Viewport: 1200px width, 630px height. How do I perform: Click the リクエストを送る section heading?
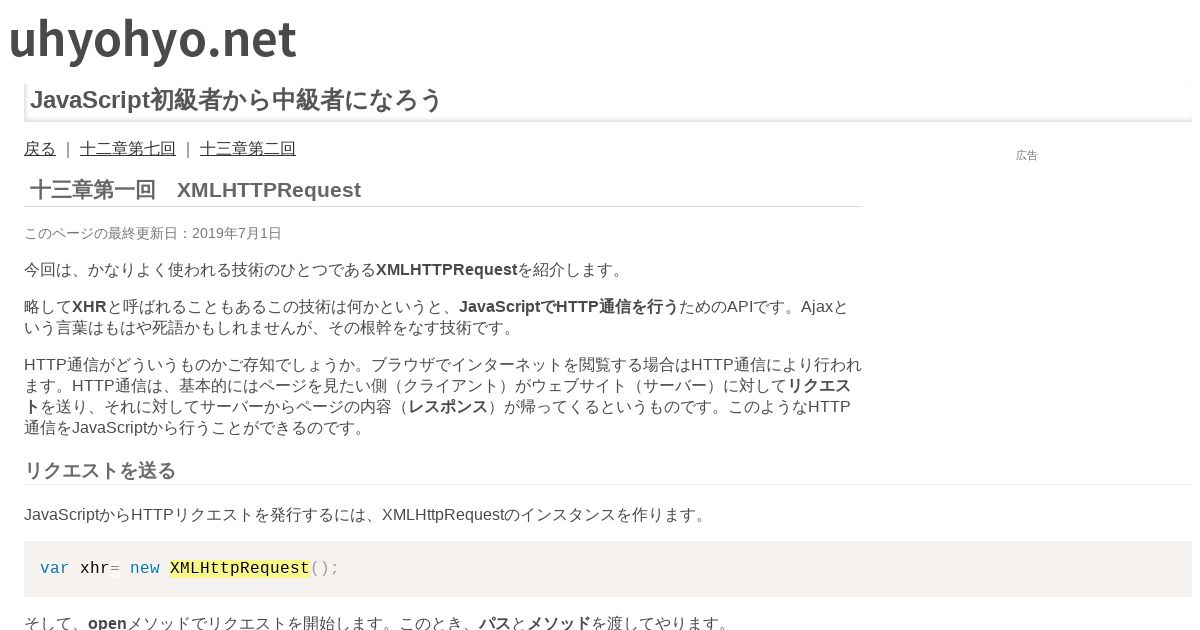[100, 471]
